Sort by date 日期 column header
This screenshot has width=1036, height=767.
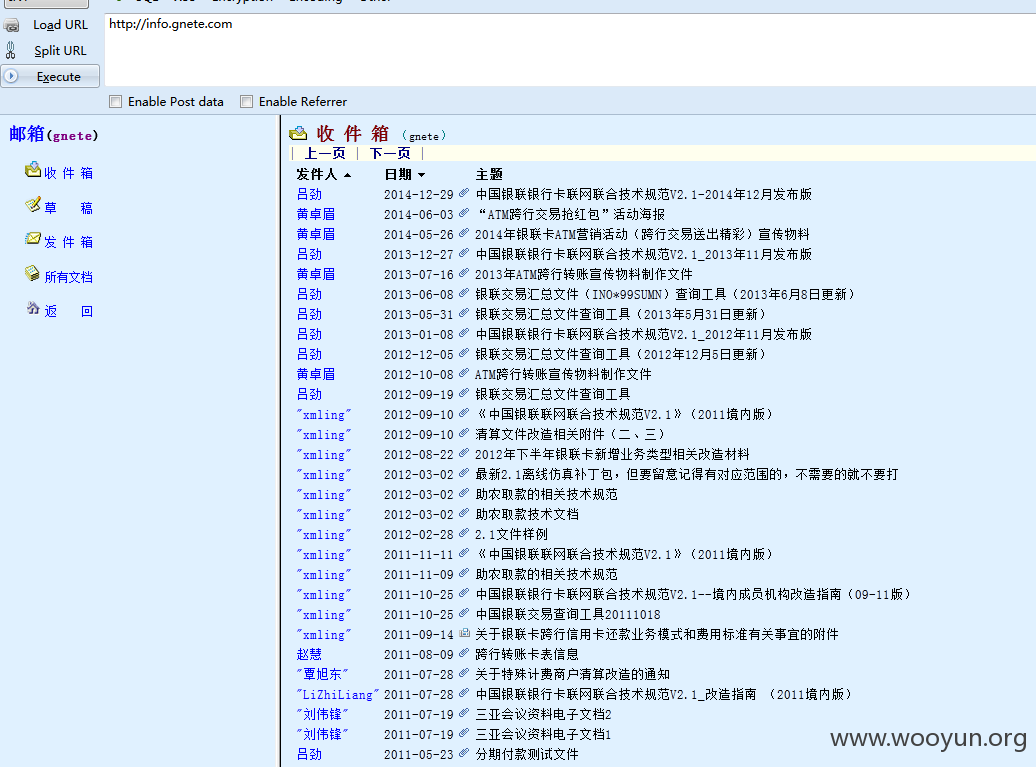click(404, 174)
